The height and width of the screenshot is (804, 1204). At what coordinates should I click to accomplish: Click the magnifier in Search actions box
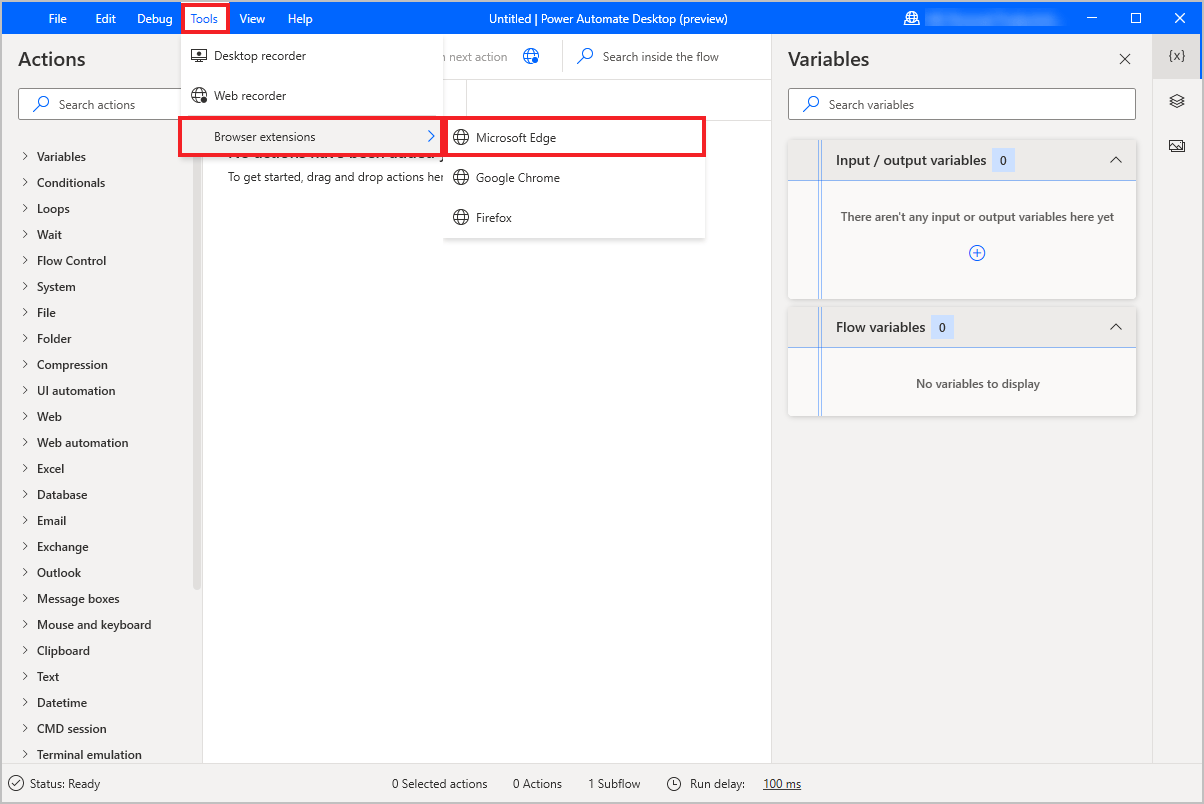tap(40, 104)
